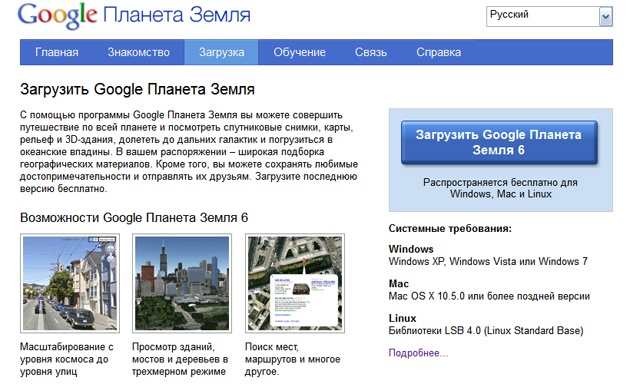Click text Распространяется бесплатно для Windows, Mac
The image size is (640, 384).
[500, 188]
